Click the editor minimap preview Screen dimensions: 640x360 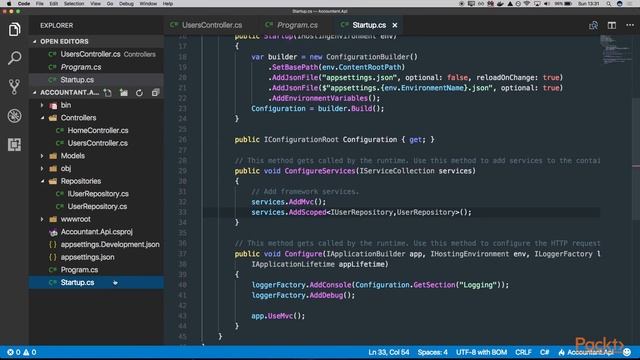[616, 50]
